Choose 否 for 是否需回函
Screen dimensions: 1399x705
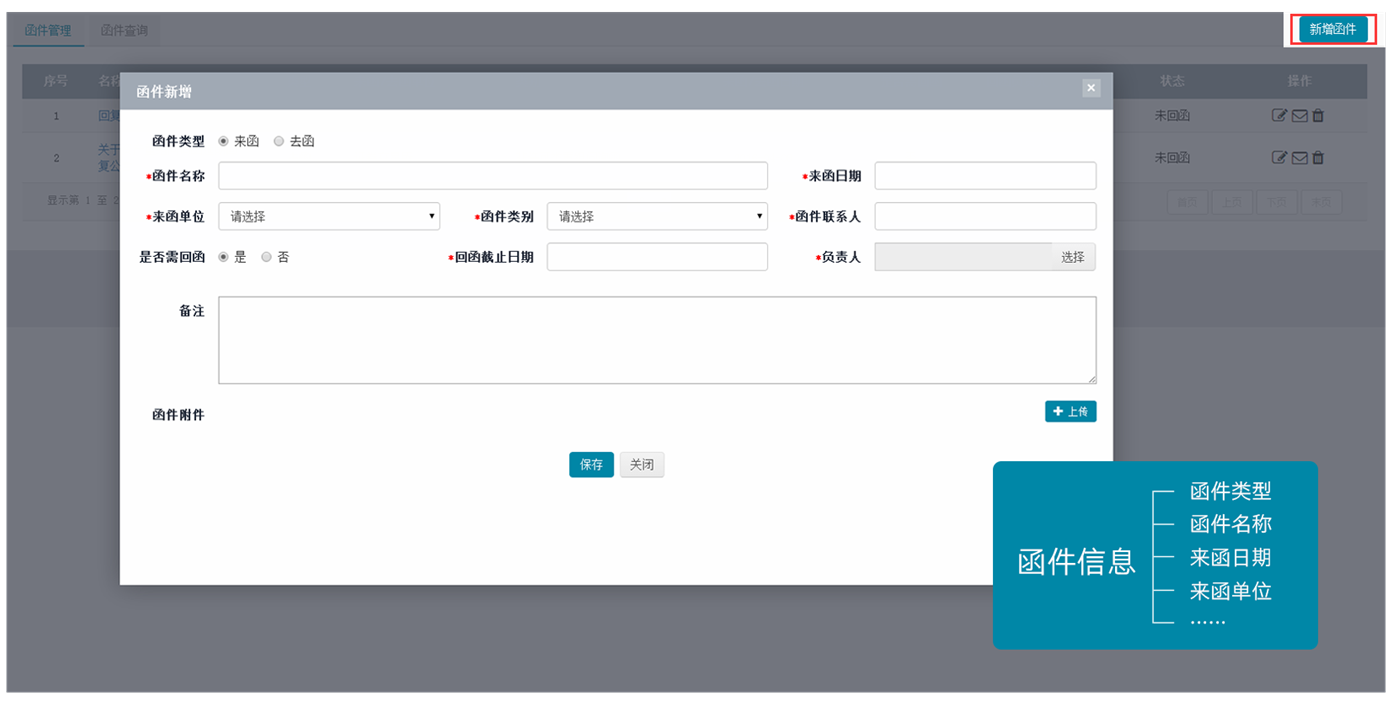pyautogui.click(x=266, y=257)
